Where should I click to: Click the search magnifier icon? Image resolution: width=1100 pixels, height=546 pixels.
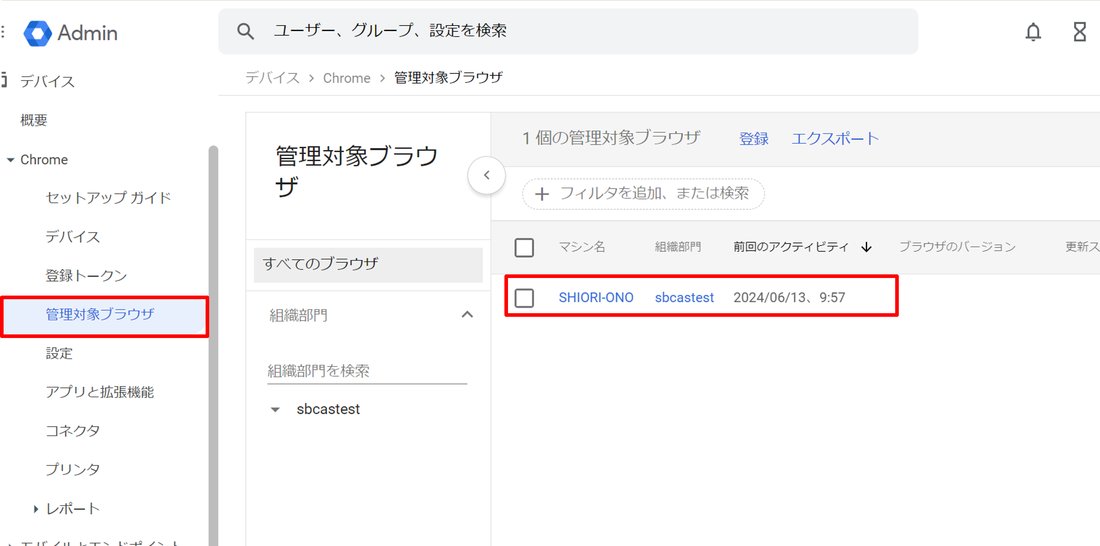(245, 31)
